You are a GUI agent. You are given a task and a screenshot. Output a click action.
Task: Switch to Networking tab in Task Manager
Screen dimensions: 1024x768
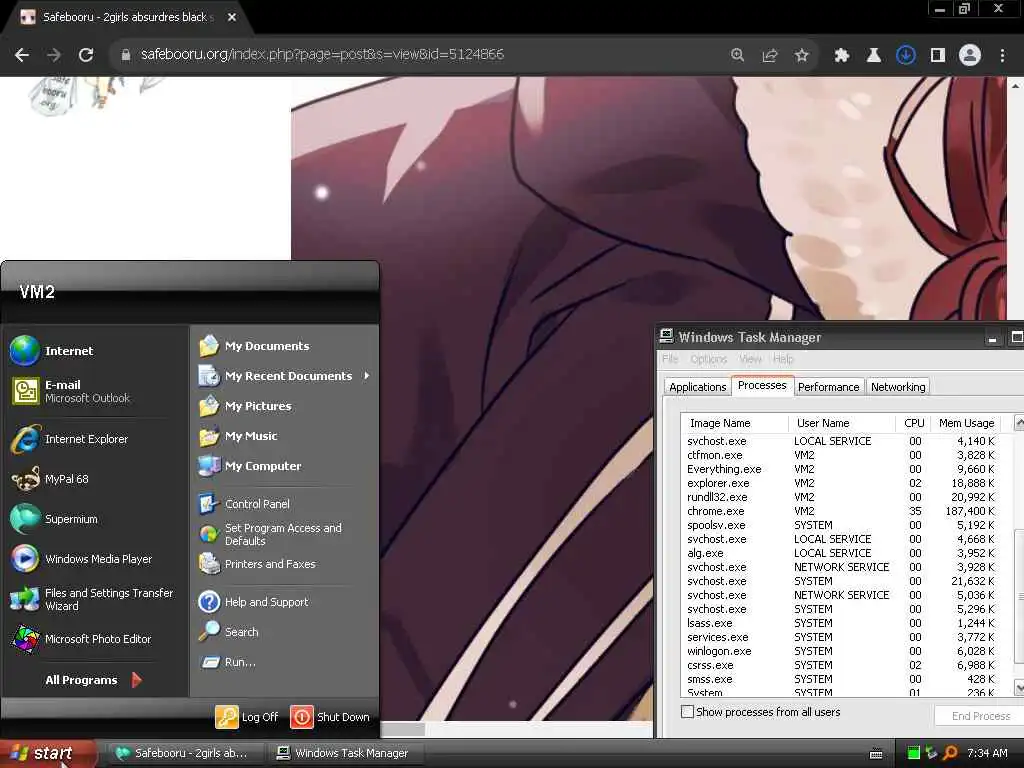[x=898, y=387]
